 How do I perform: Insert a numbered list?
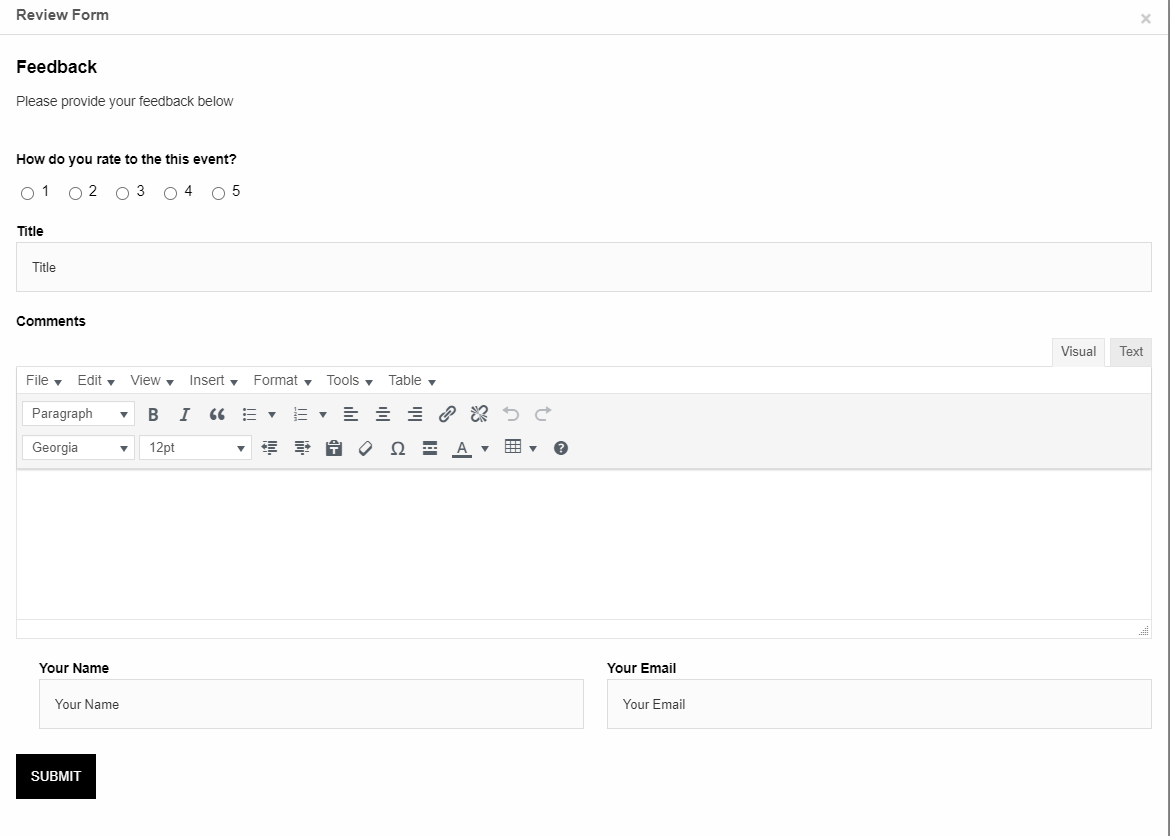[x=301, y=414]
